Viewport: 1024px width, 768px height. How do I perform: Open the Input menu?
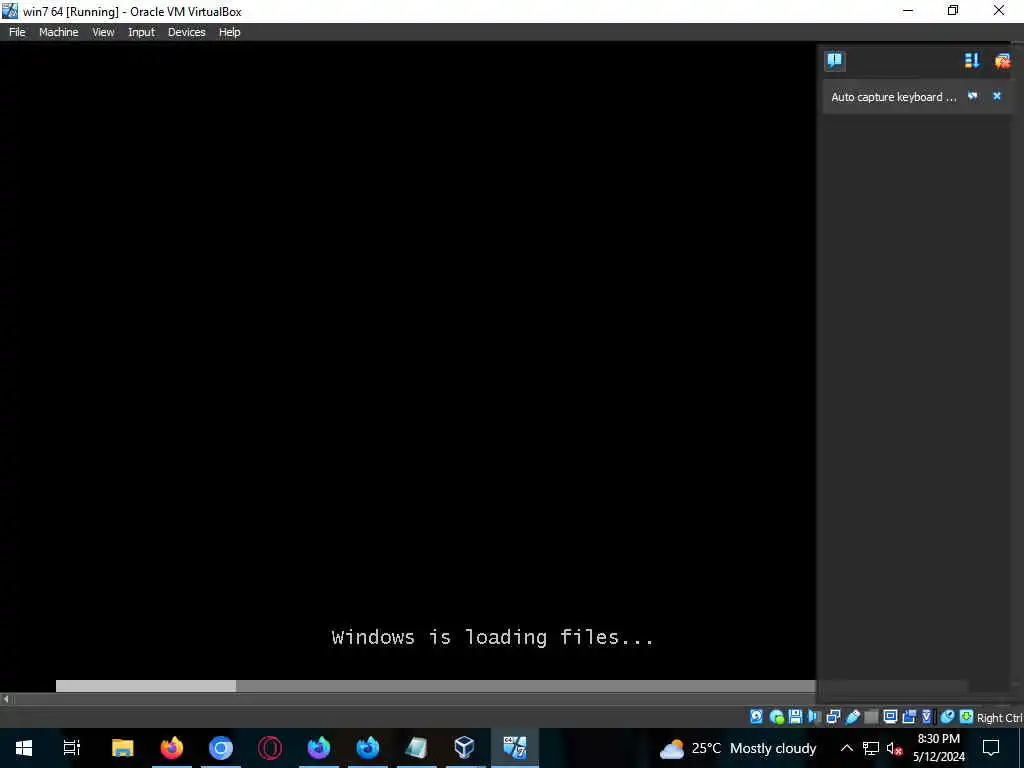(x=141, y=32)
